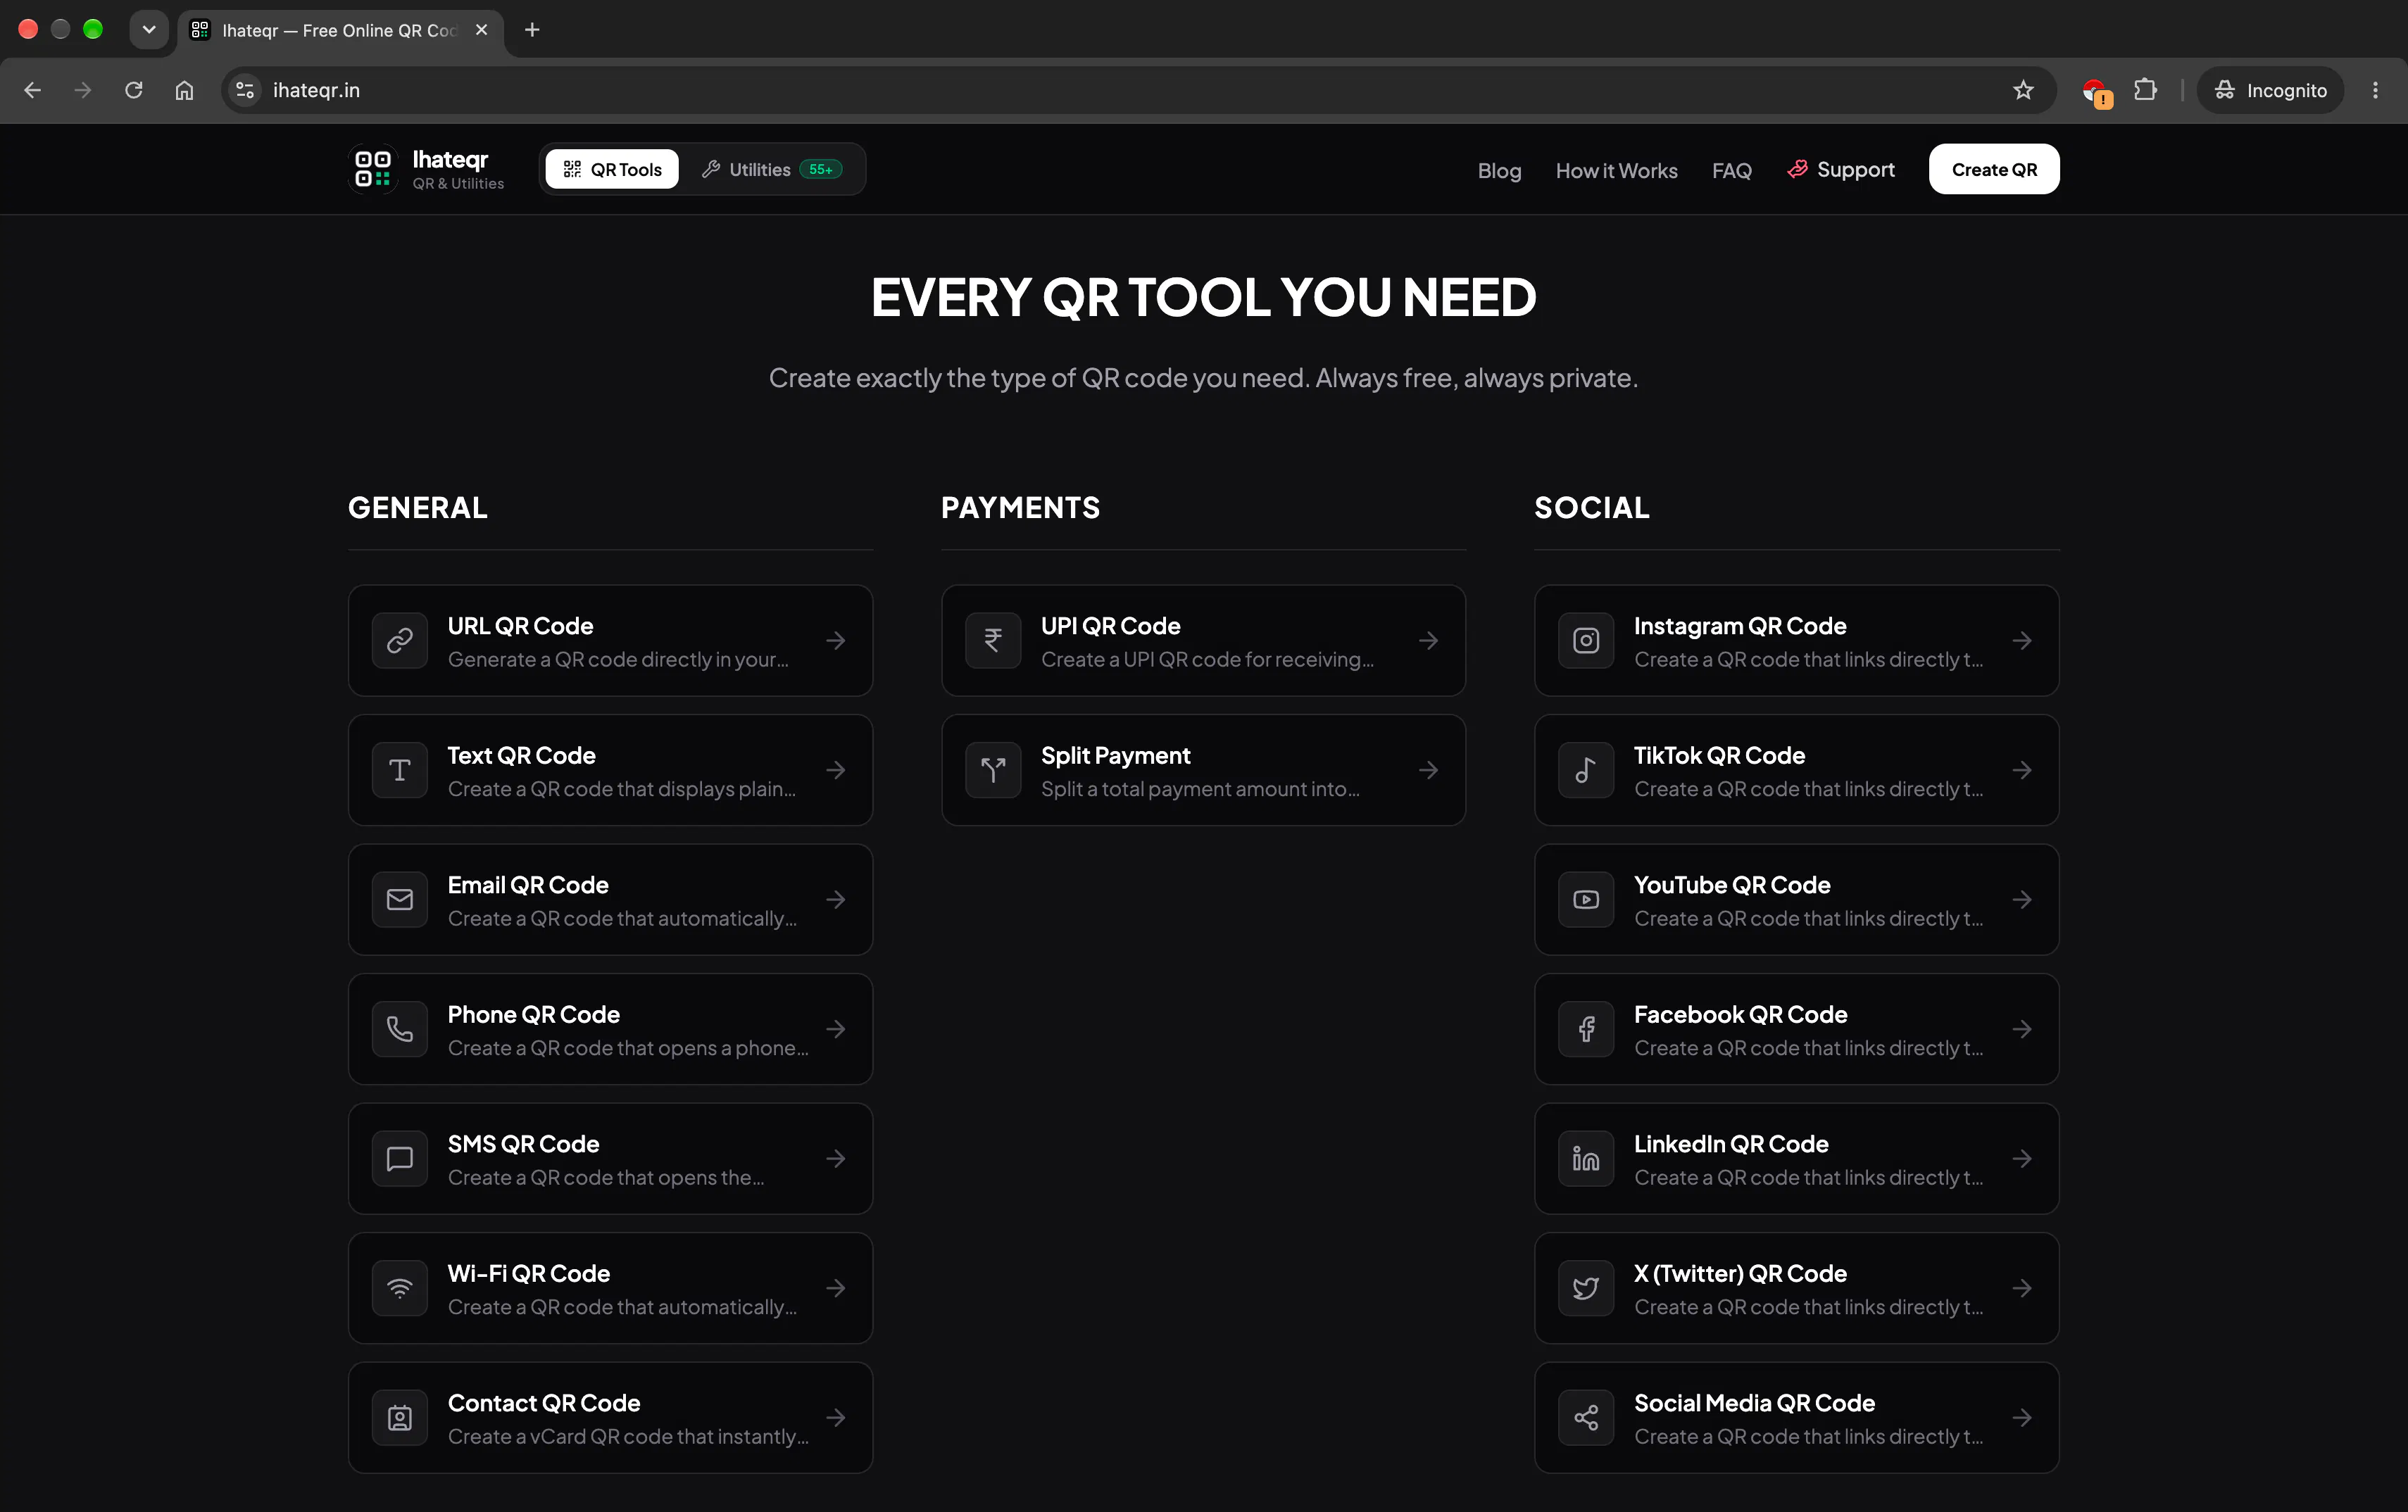The image size is (2408, 1512).
Task: Click the arrow on LinkedIn QR Code card
Action: (x=2022, y=1159)
